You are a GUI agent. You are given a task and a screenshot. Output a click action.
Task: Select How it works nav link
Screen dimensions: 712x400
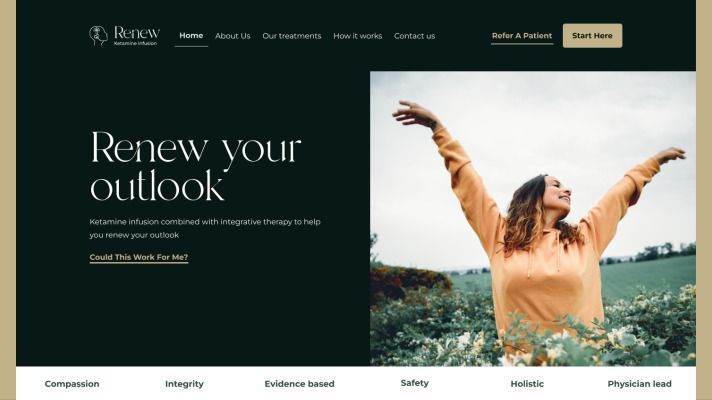tap(358, 36)
